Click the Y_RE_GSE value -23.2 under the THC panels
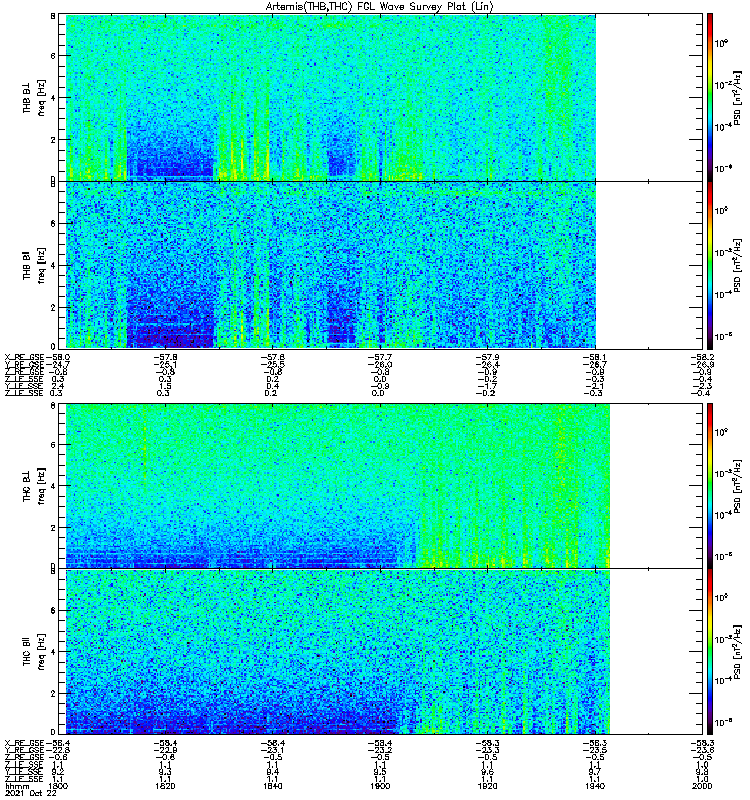The width and height of the screenshot is (750, 800). (x=380, y=750)
